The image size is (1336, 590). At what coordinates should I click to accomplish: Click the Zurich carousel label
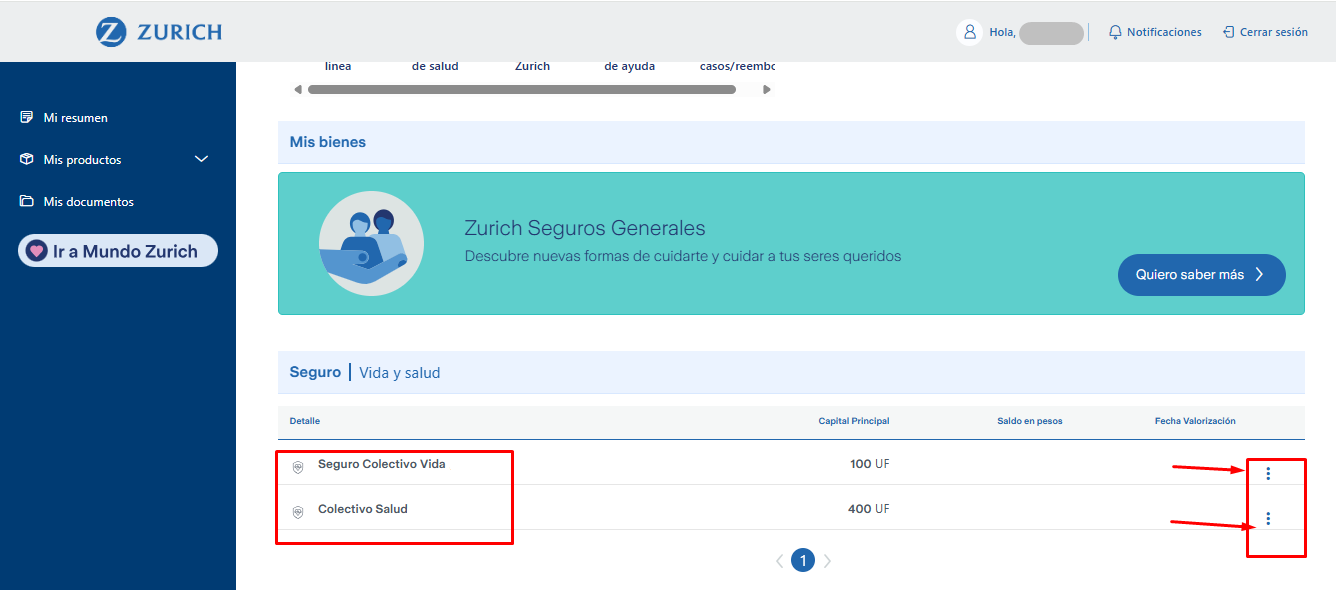533,67
